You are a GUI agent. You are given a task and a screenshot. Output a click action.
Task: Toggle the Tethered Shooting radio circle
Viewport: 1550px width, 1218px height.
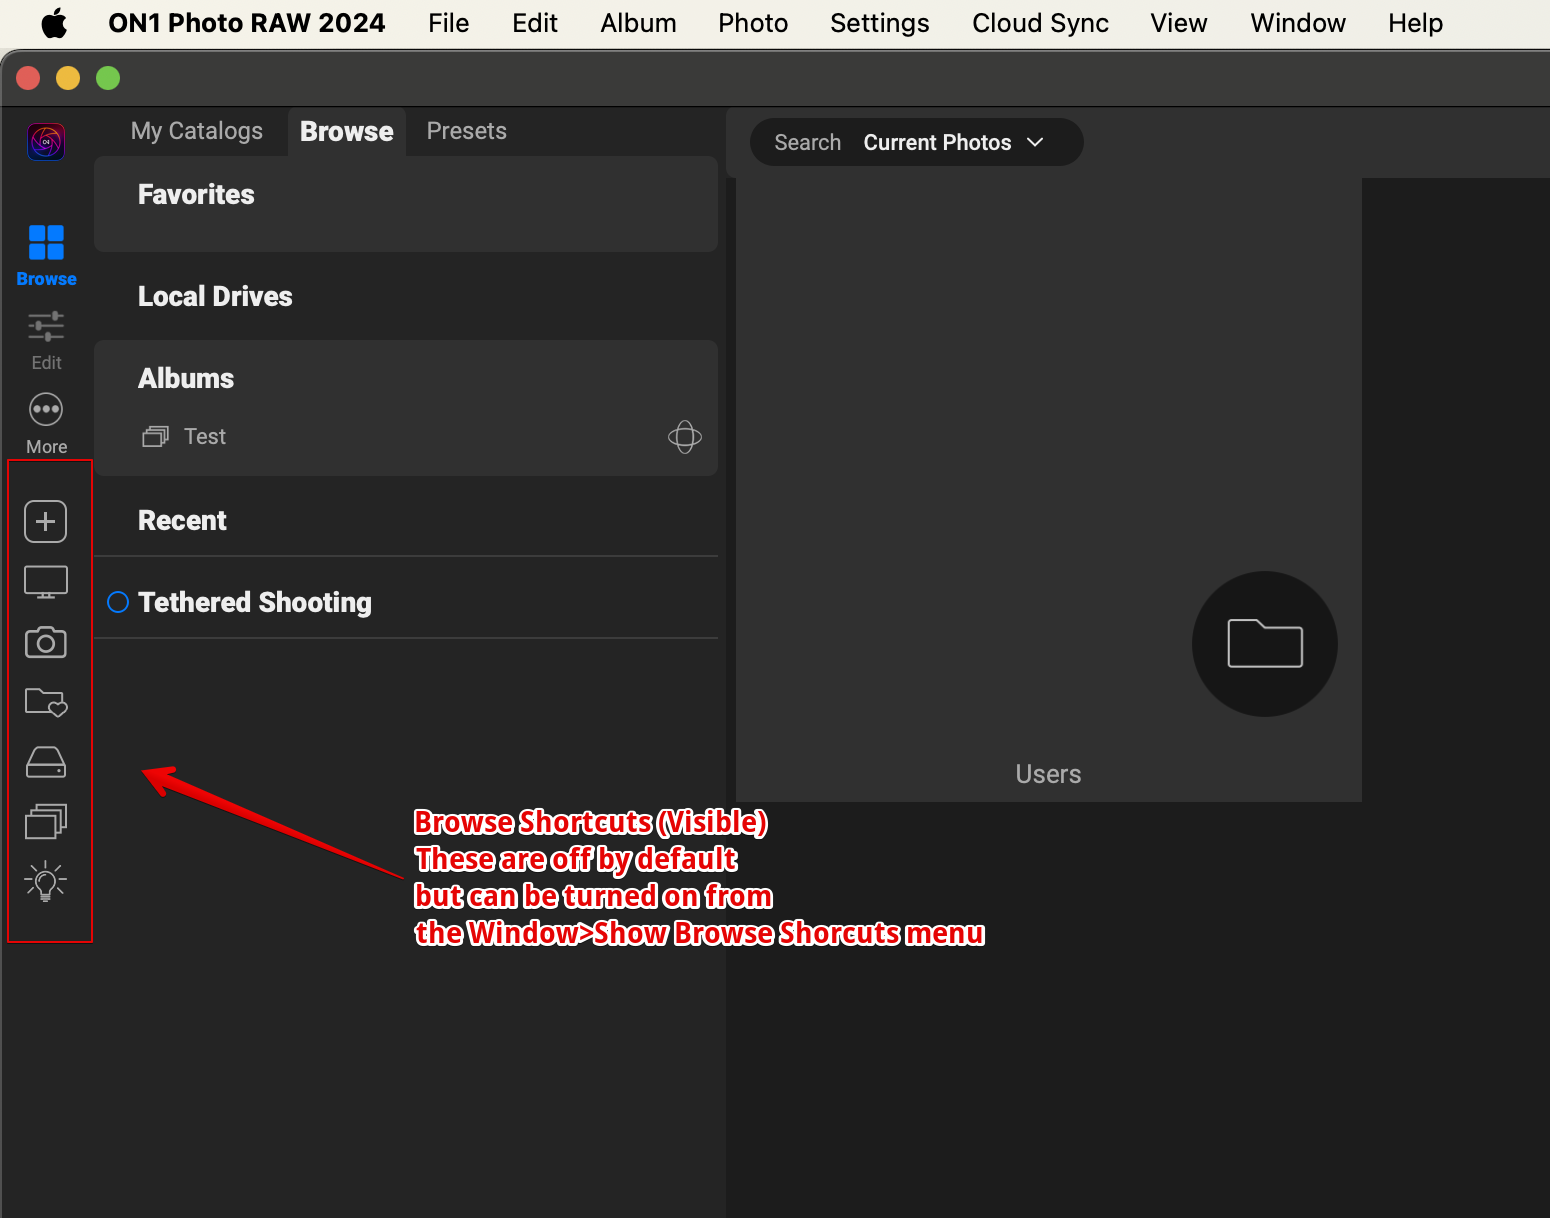118,602
